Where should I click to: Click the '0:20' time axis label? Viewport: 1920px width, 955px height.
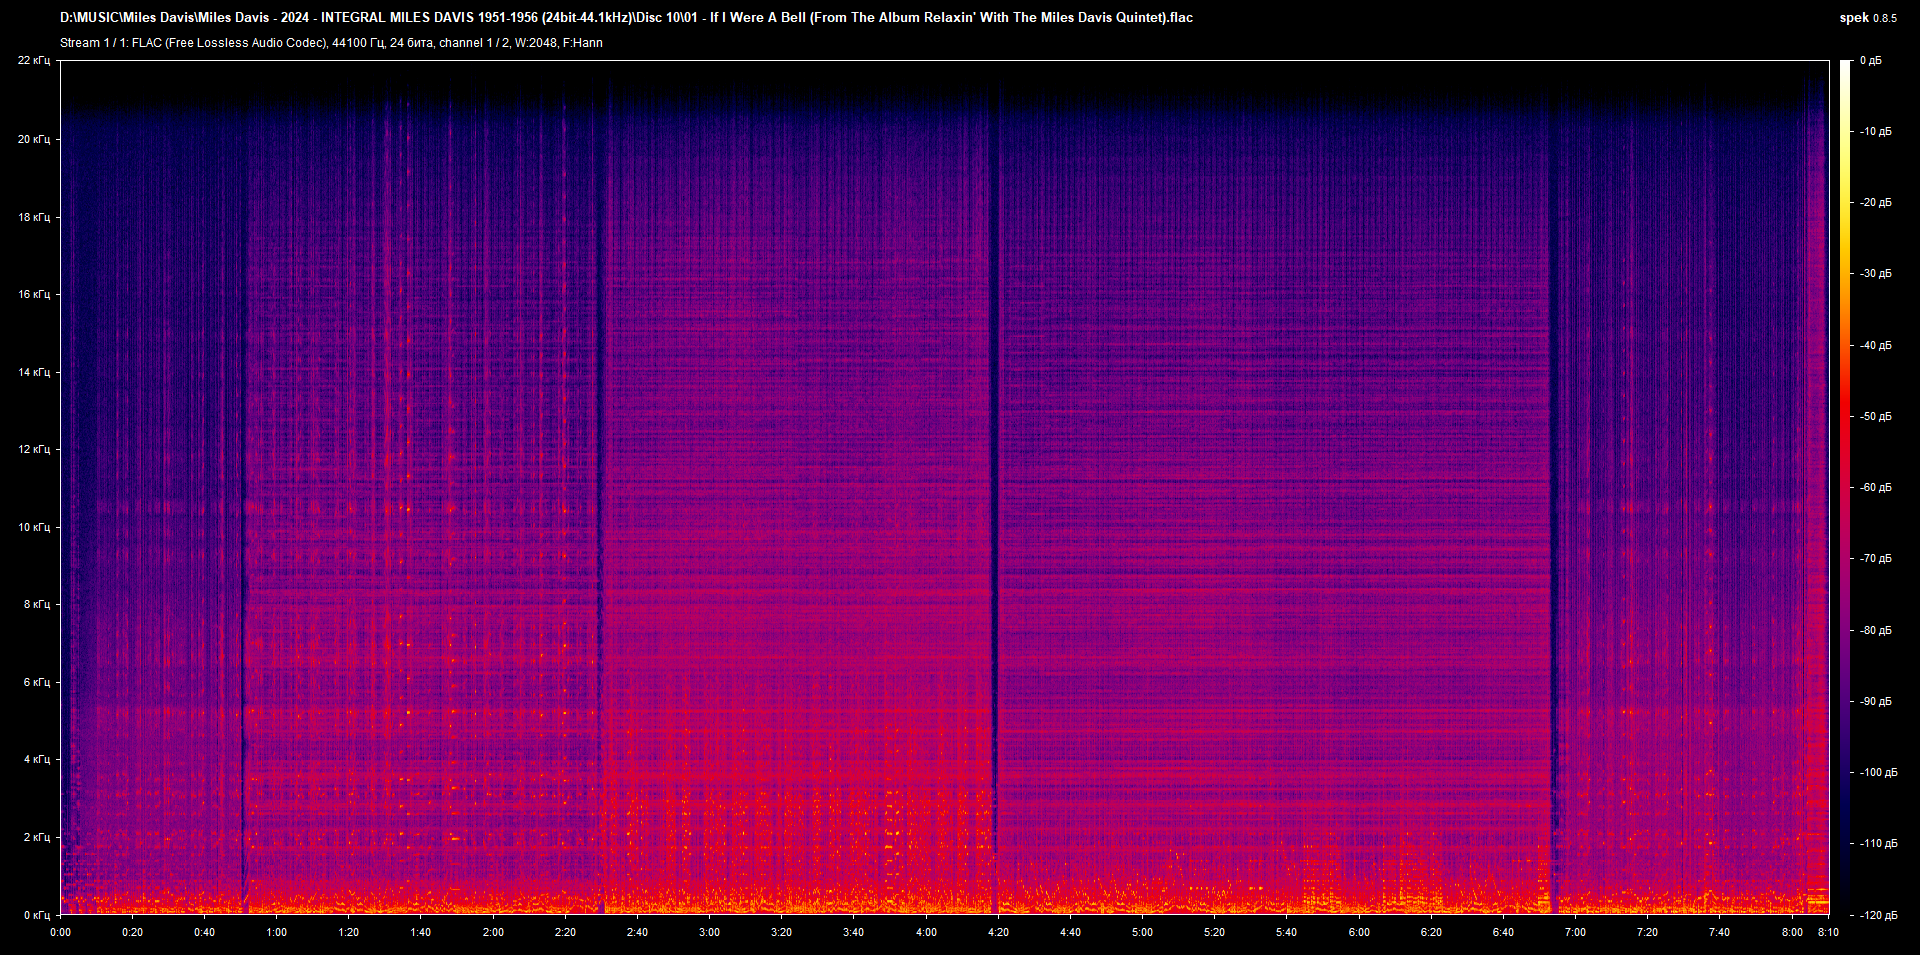132,932
